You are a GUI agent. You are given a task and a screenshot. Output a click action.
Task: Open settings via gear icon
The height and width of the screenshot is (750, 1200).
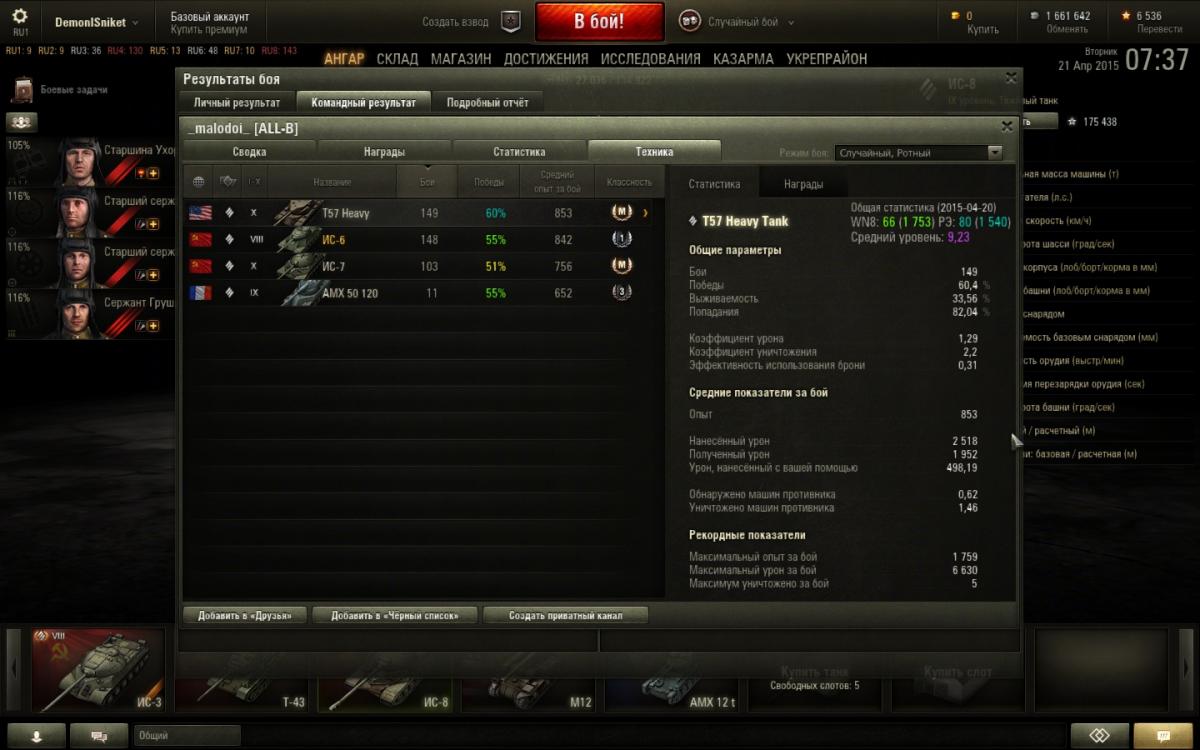pos(20,17)
